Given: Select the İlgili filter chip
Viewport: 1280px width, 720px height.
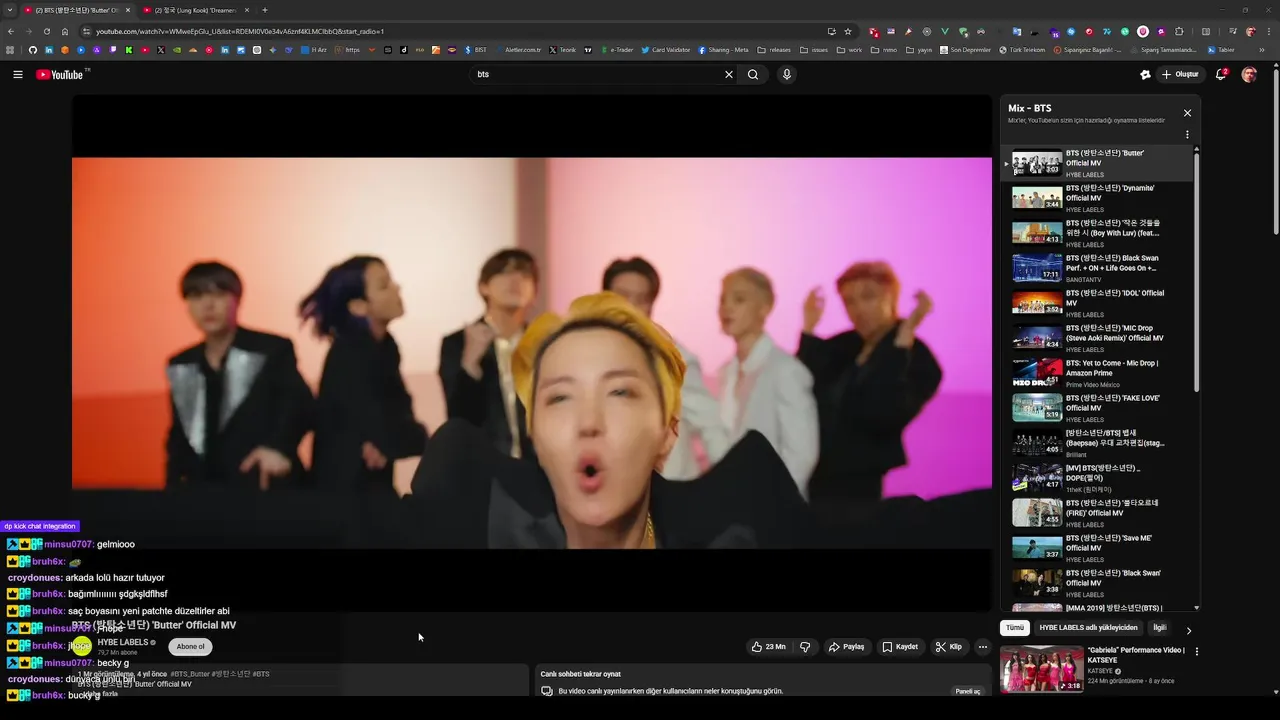Looking at the screenshot, I should click(x=1160, y=628).
